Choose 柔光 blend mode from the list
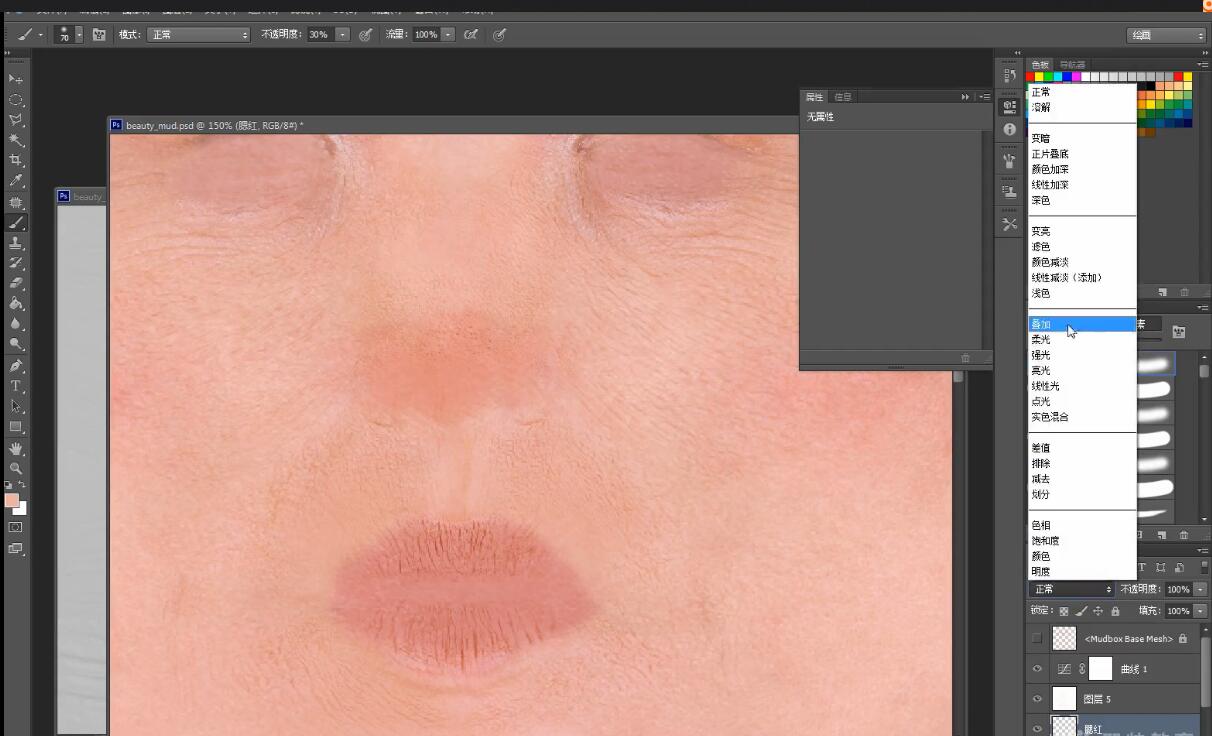 coord(1042,340)
